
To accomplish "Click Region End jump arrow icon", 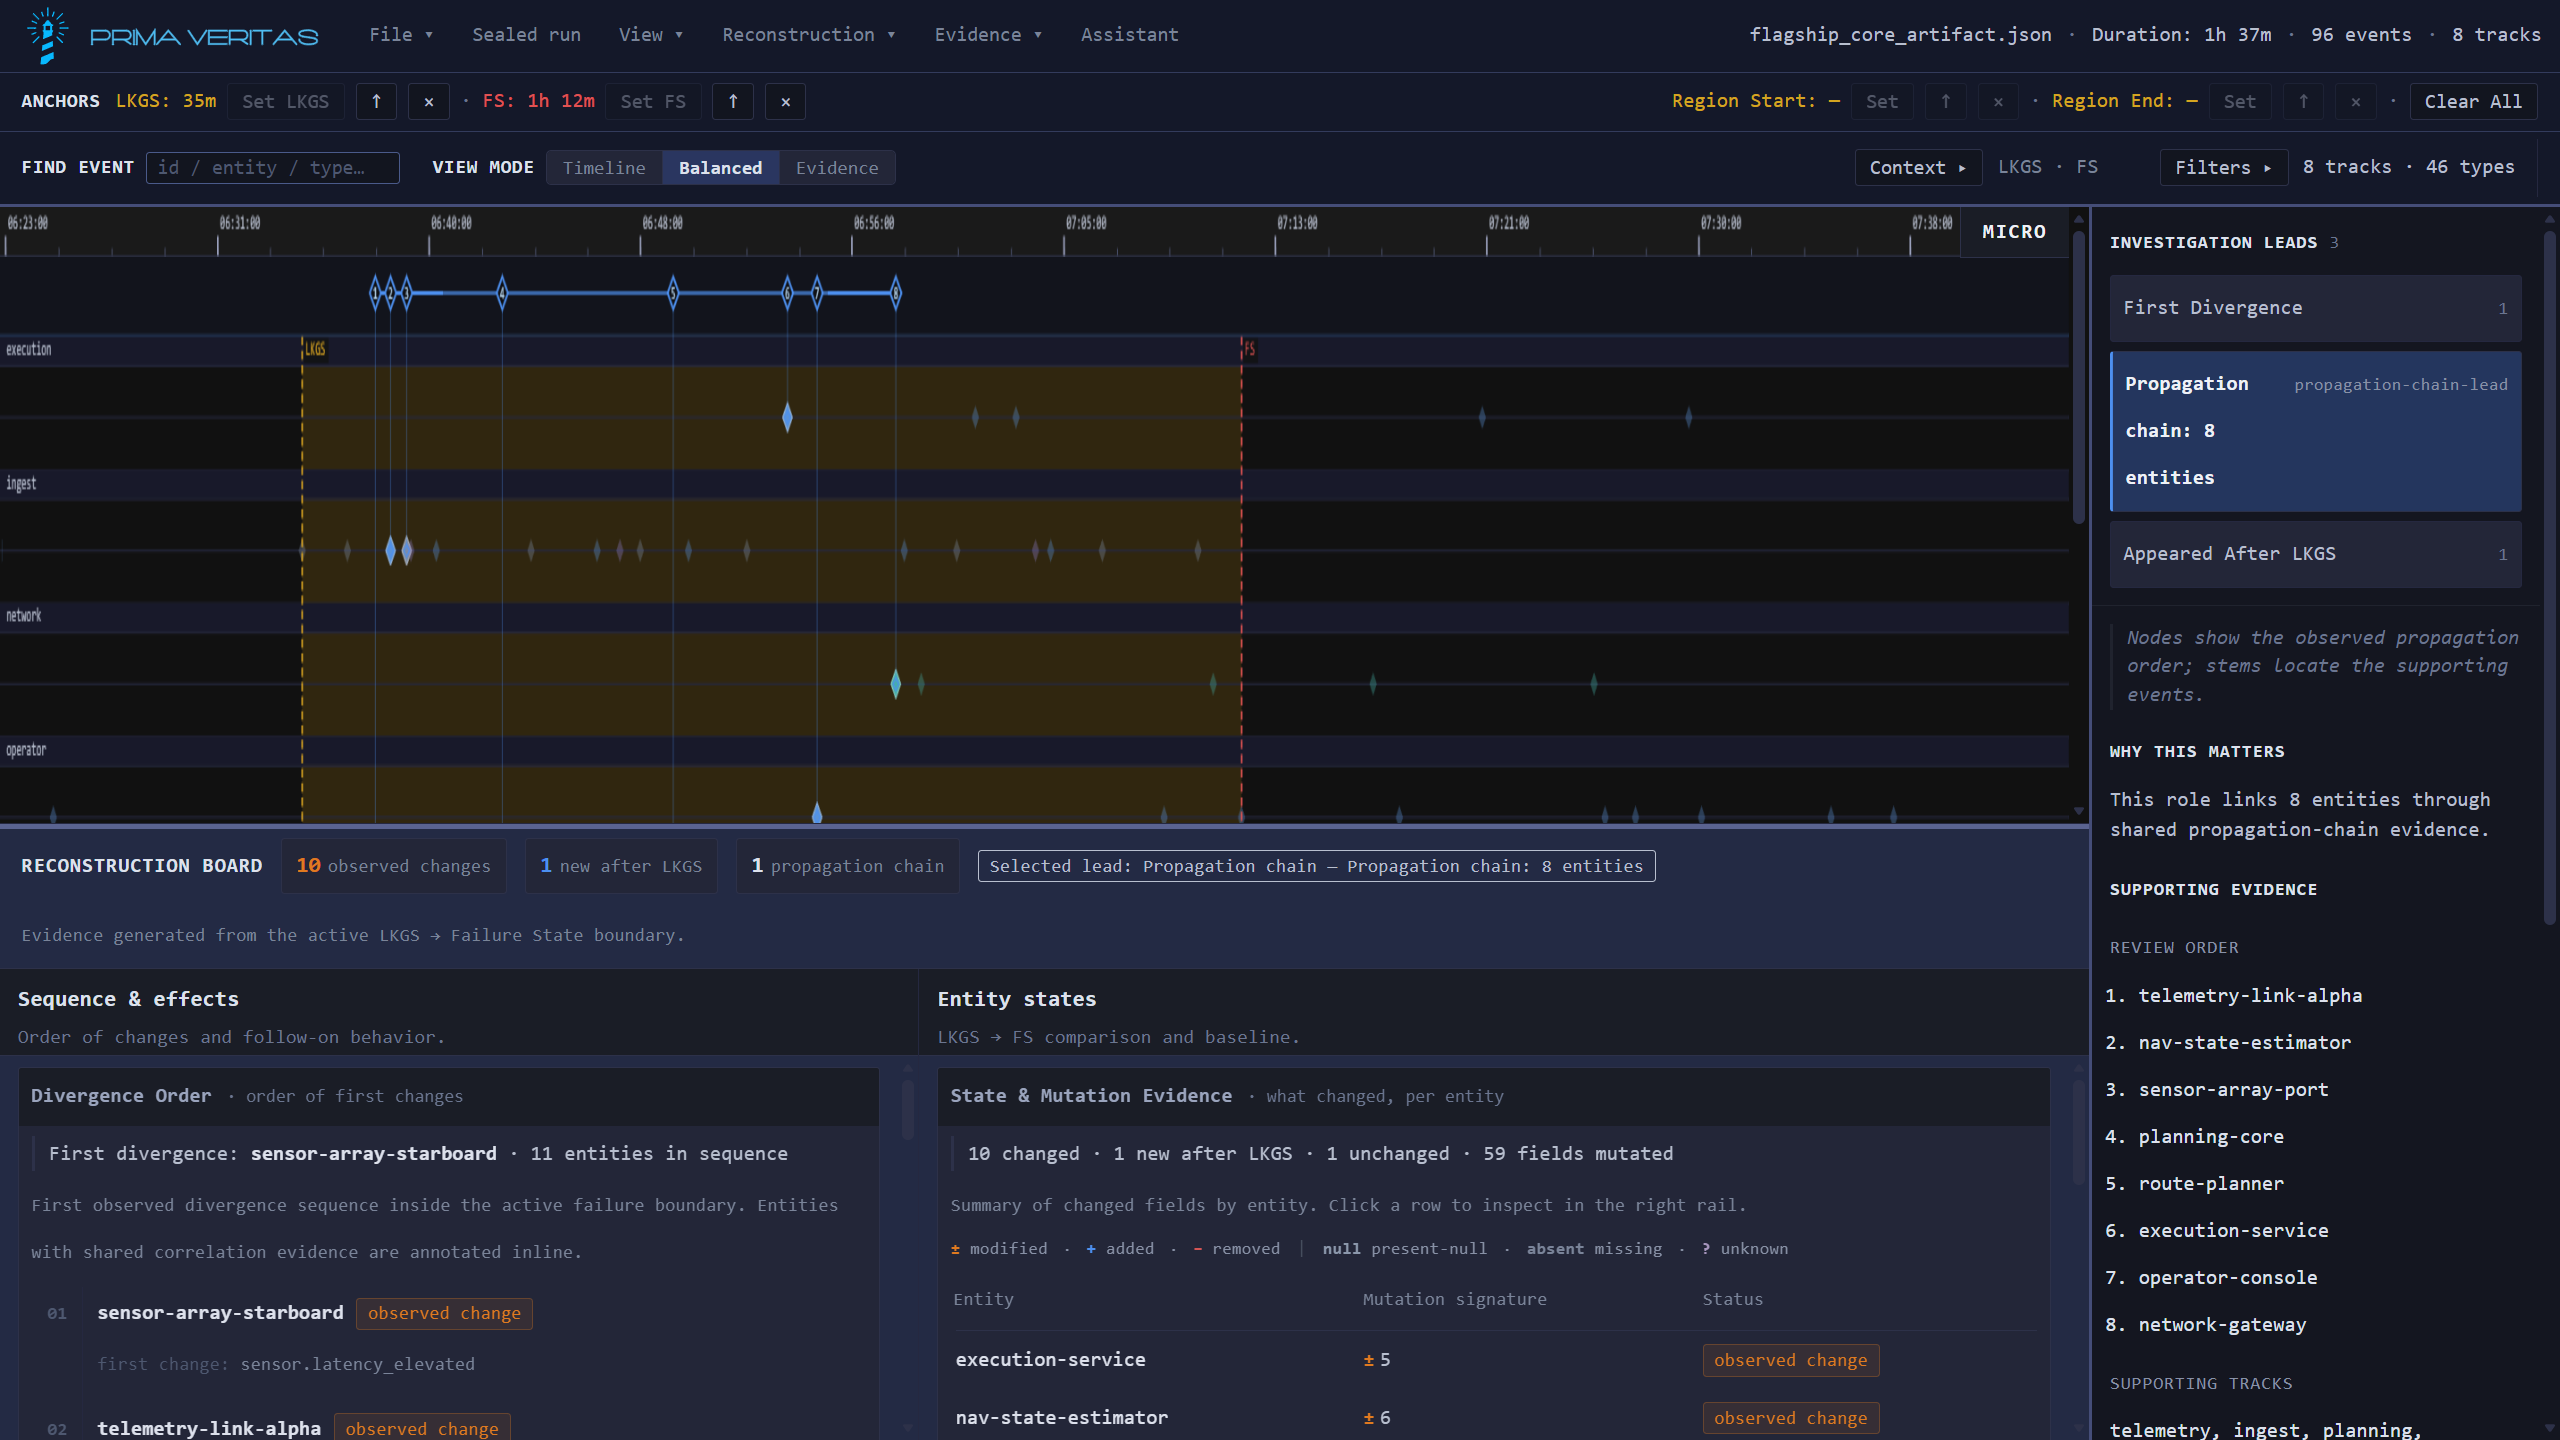I will point(2303,101).
